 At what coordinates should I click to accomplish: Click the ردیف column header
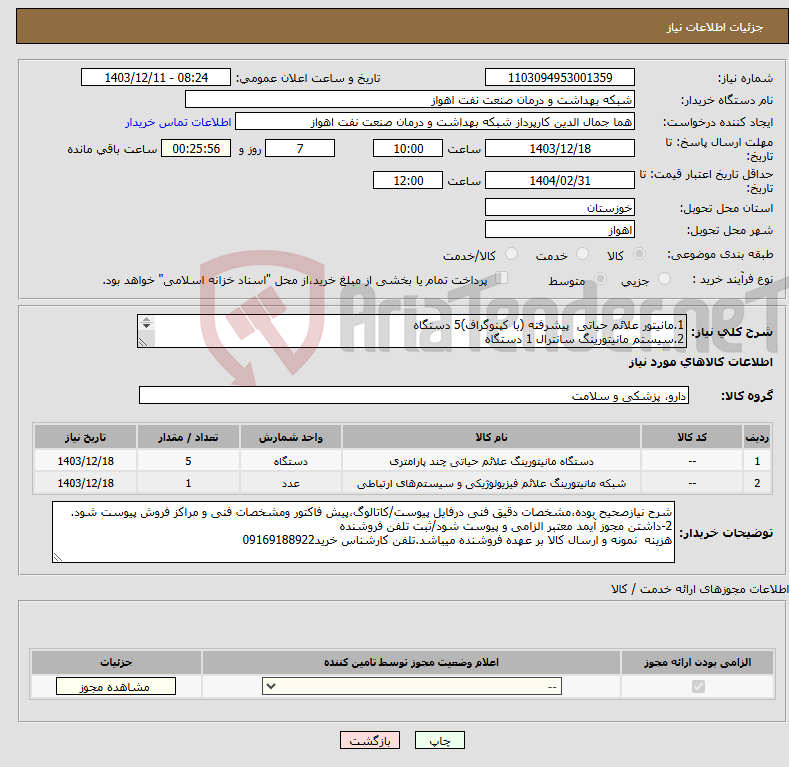pos(757,437)
